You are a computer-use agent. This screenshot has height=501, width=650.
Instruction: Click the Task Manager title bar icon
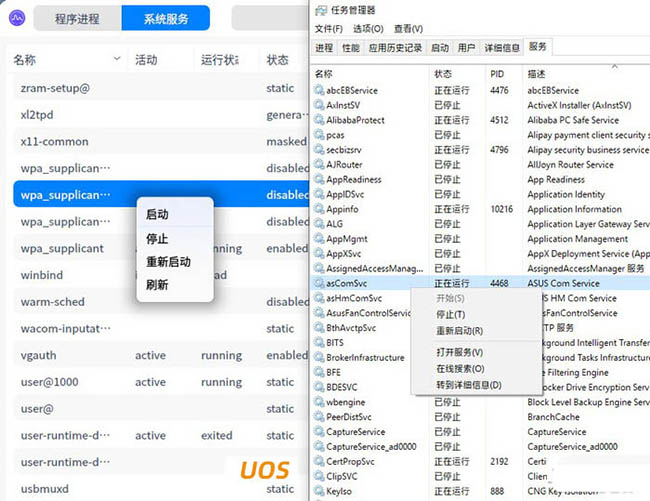(x=321, y=10)
